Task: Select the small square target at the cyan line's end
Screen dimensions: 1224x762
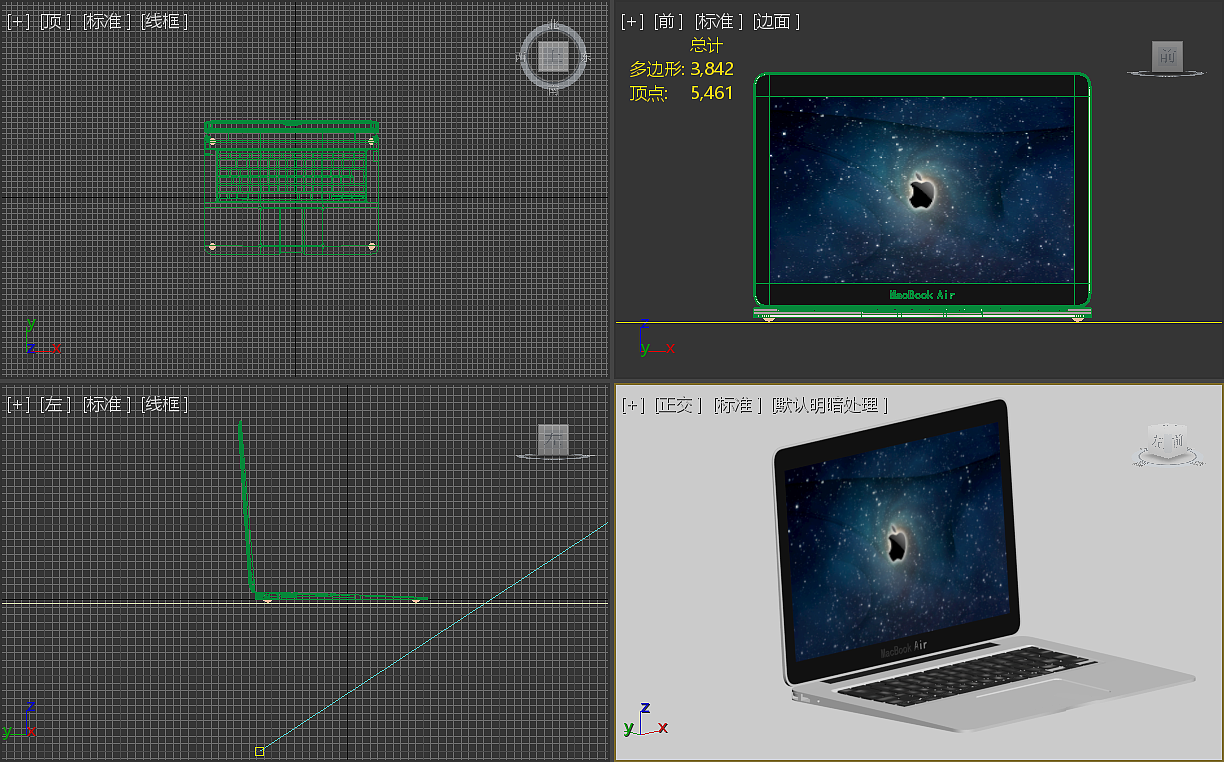Action: [x=260, y=750]
